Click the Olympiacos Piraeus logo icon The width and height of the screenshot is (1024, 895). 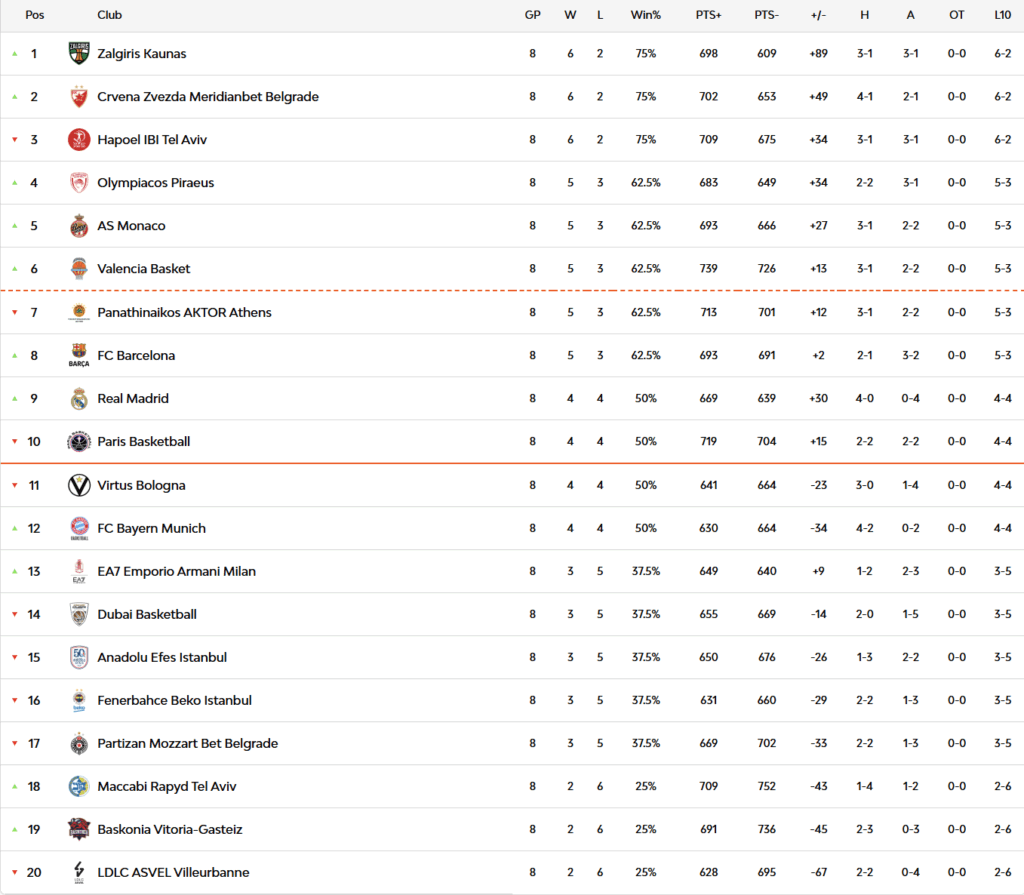[79, 183]
